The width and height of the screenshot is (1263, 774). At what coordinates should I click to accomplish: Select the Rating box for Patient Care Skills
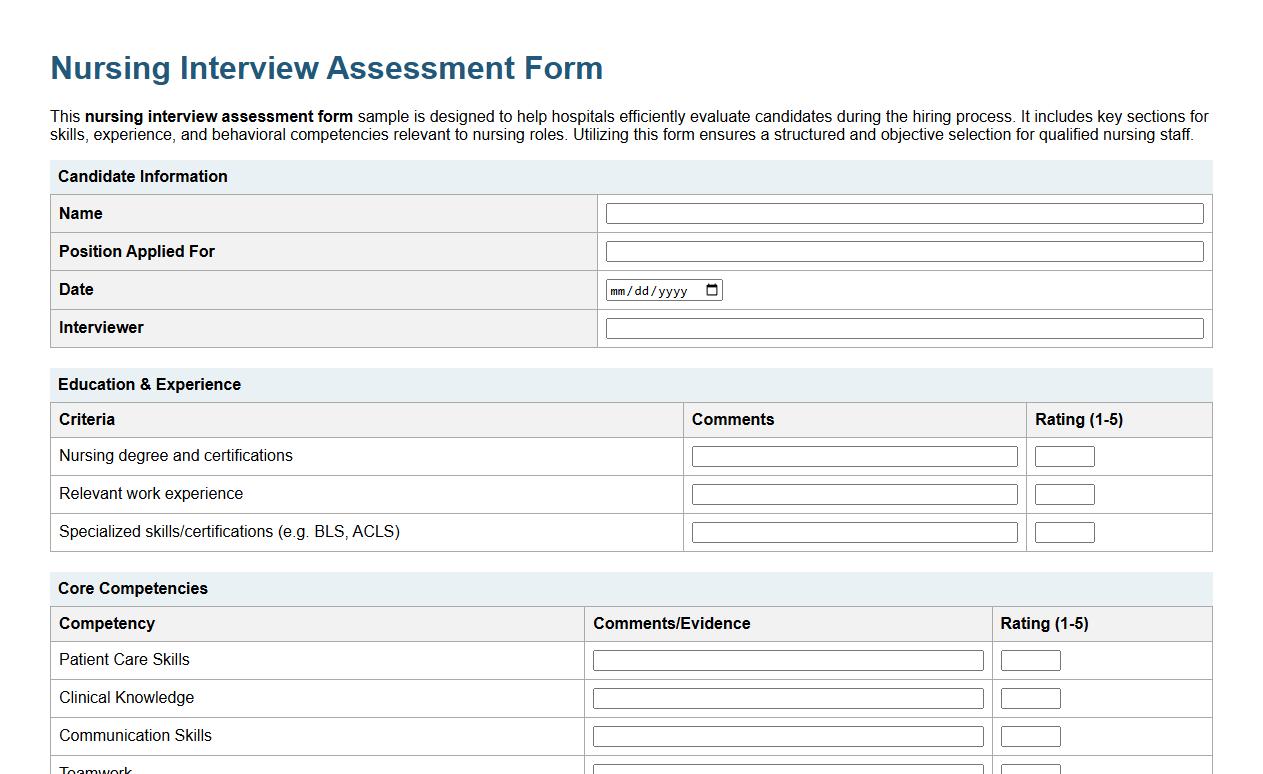click(1030, 659)
